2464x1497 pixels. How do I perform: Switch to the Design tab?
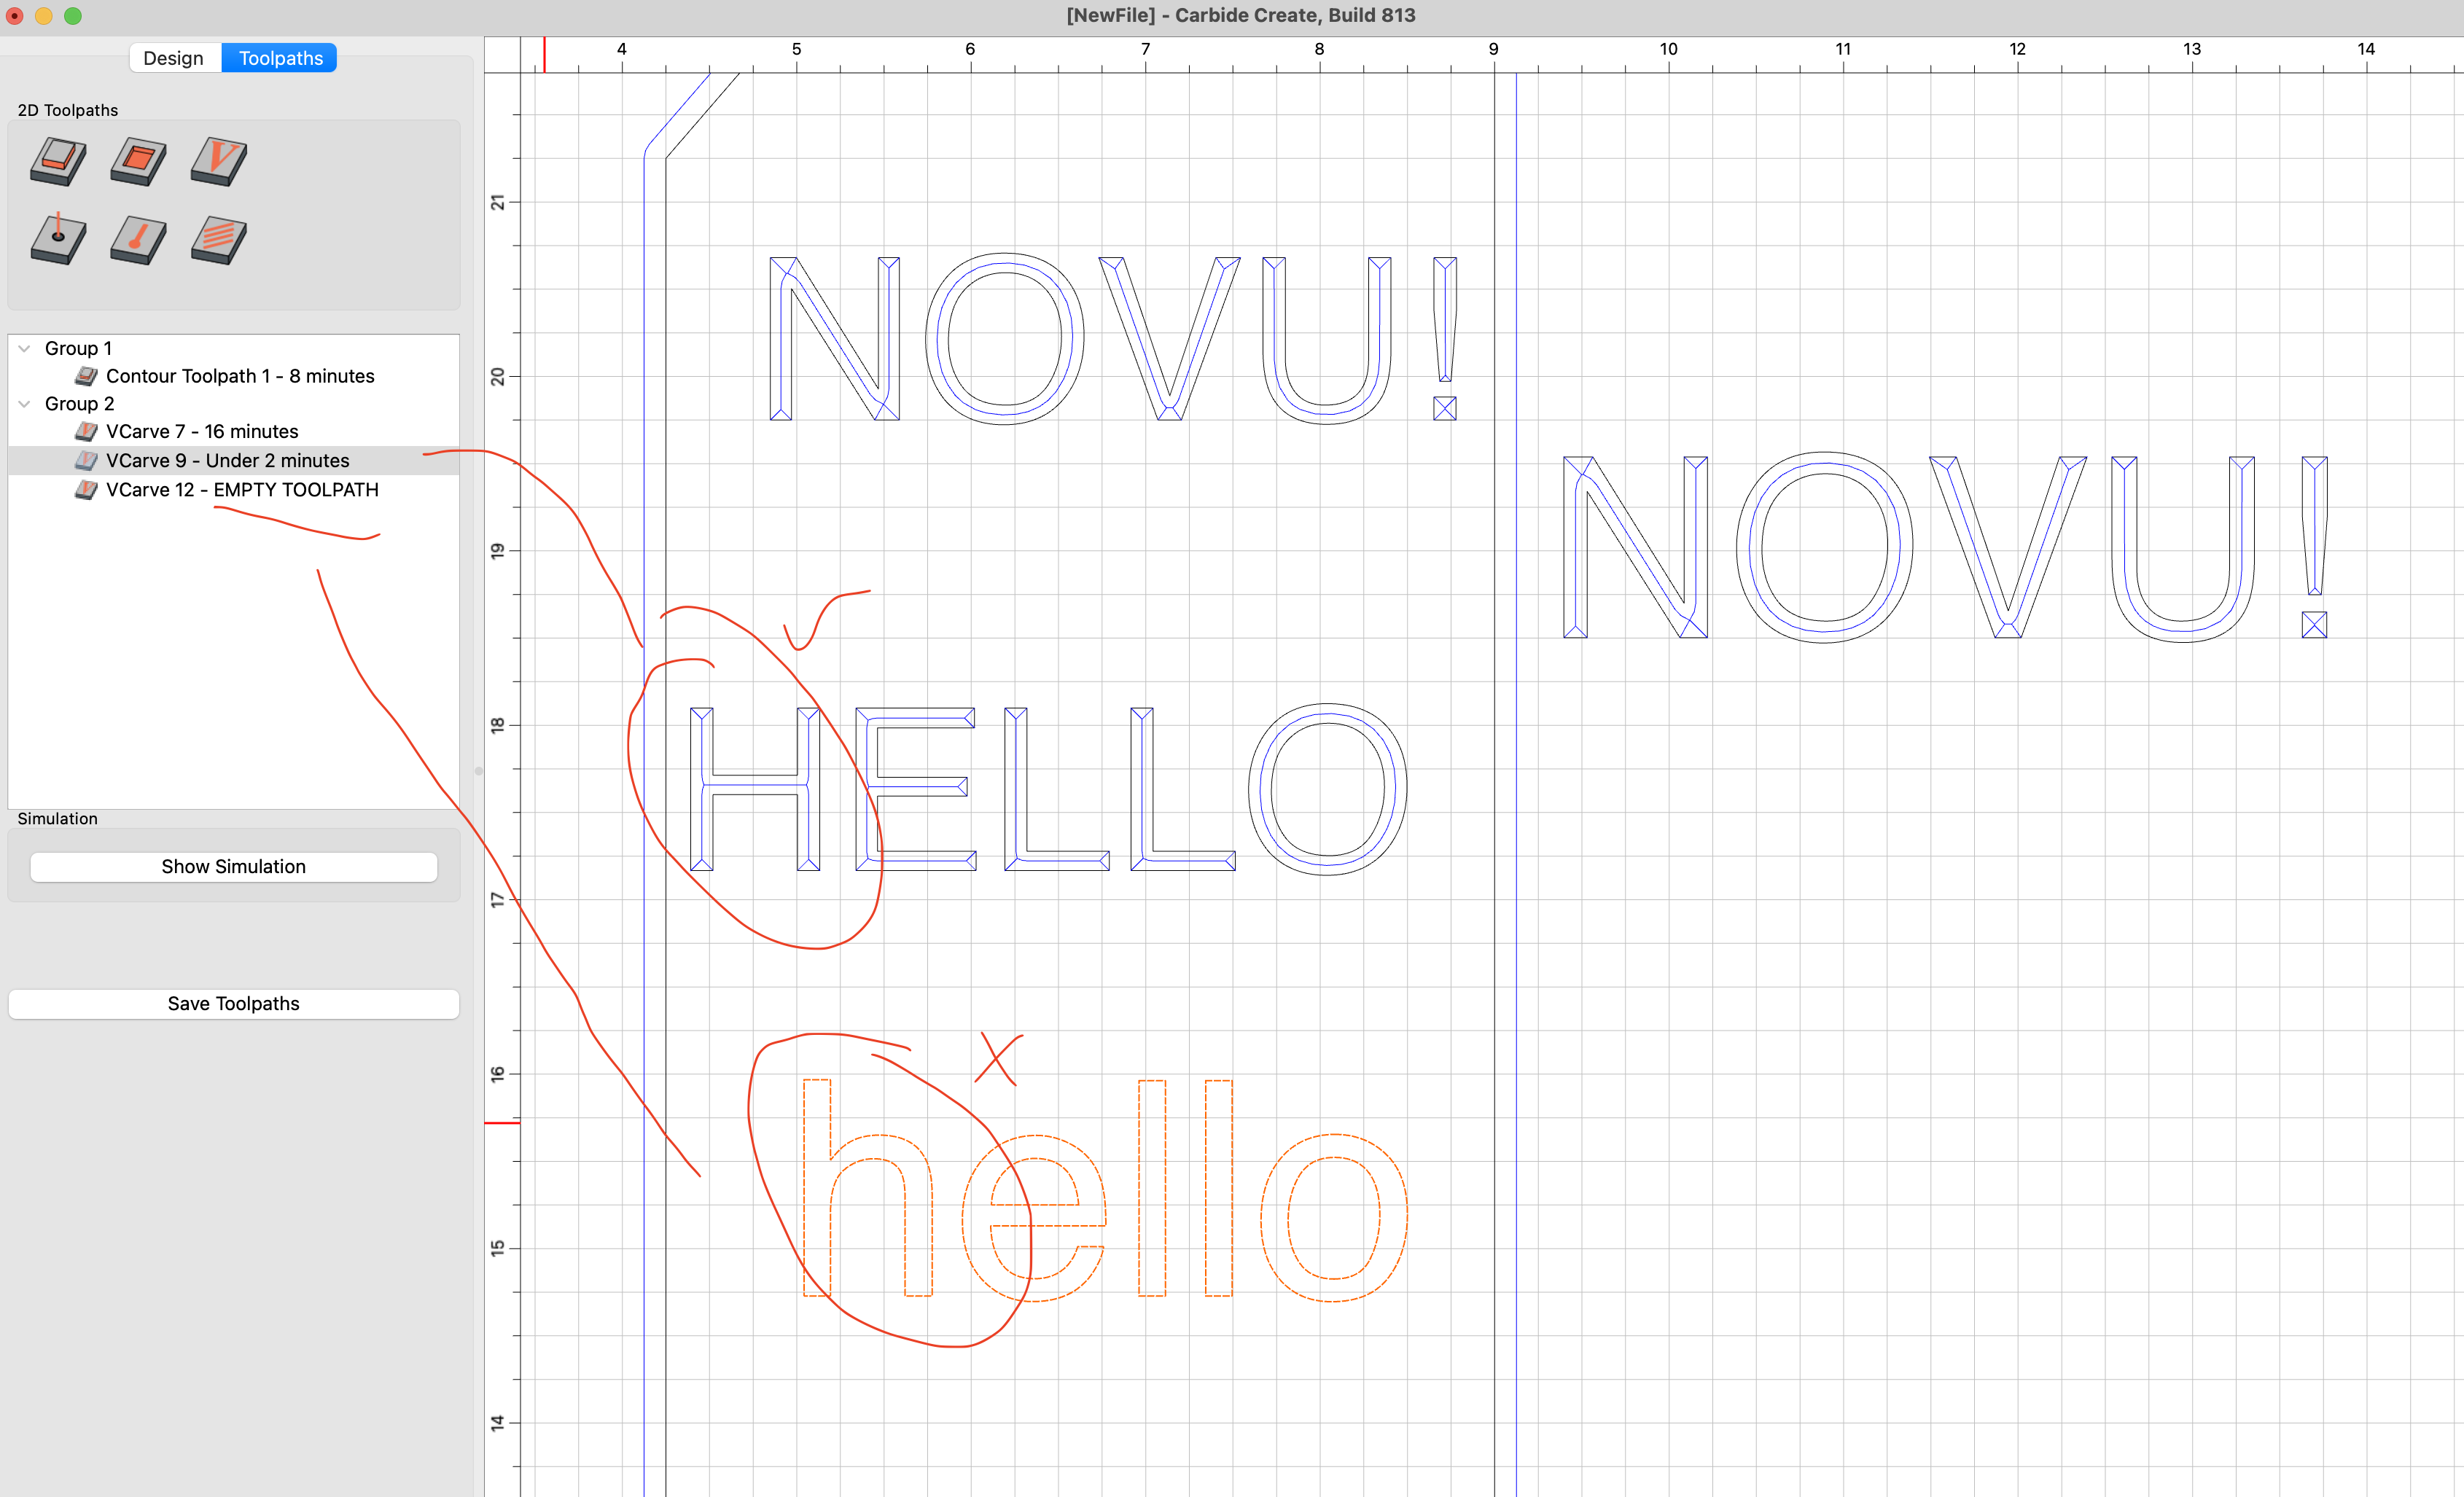click(x=173, y=58)
